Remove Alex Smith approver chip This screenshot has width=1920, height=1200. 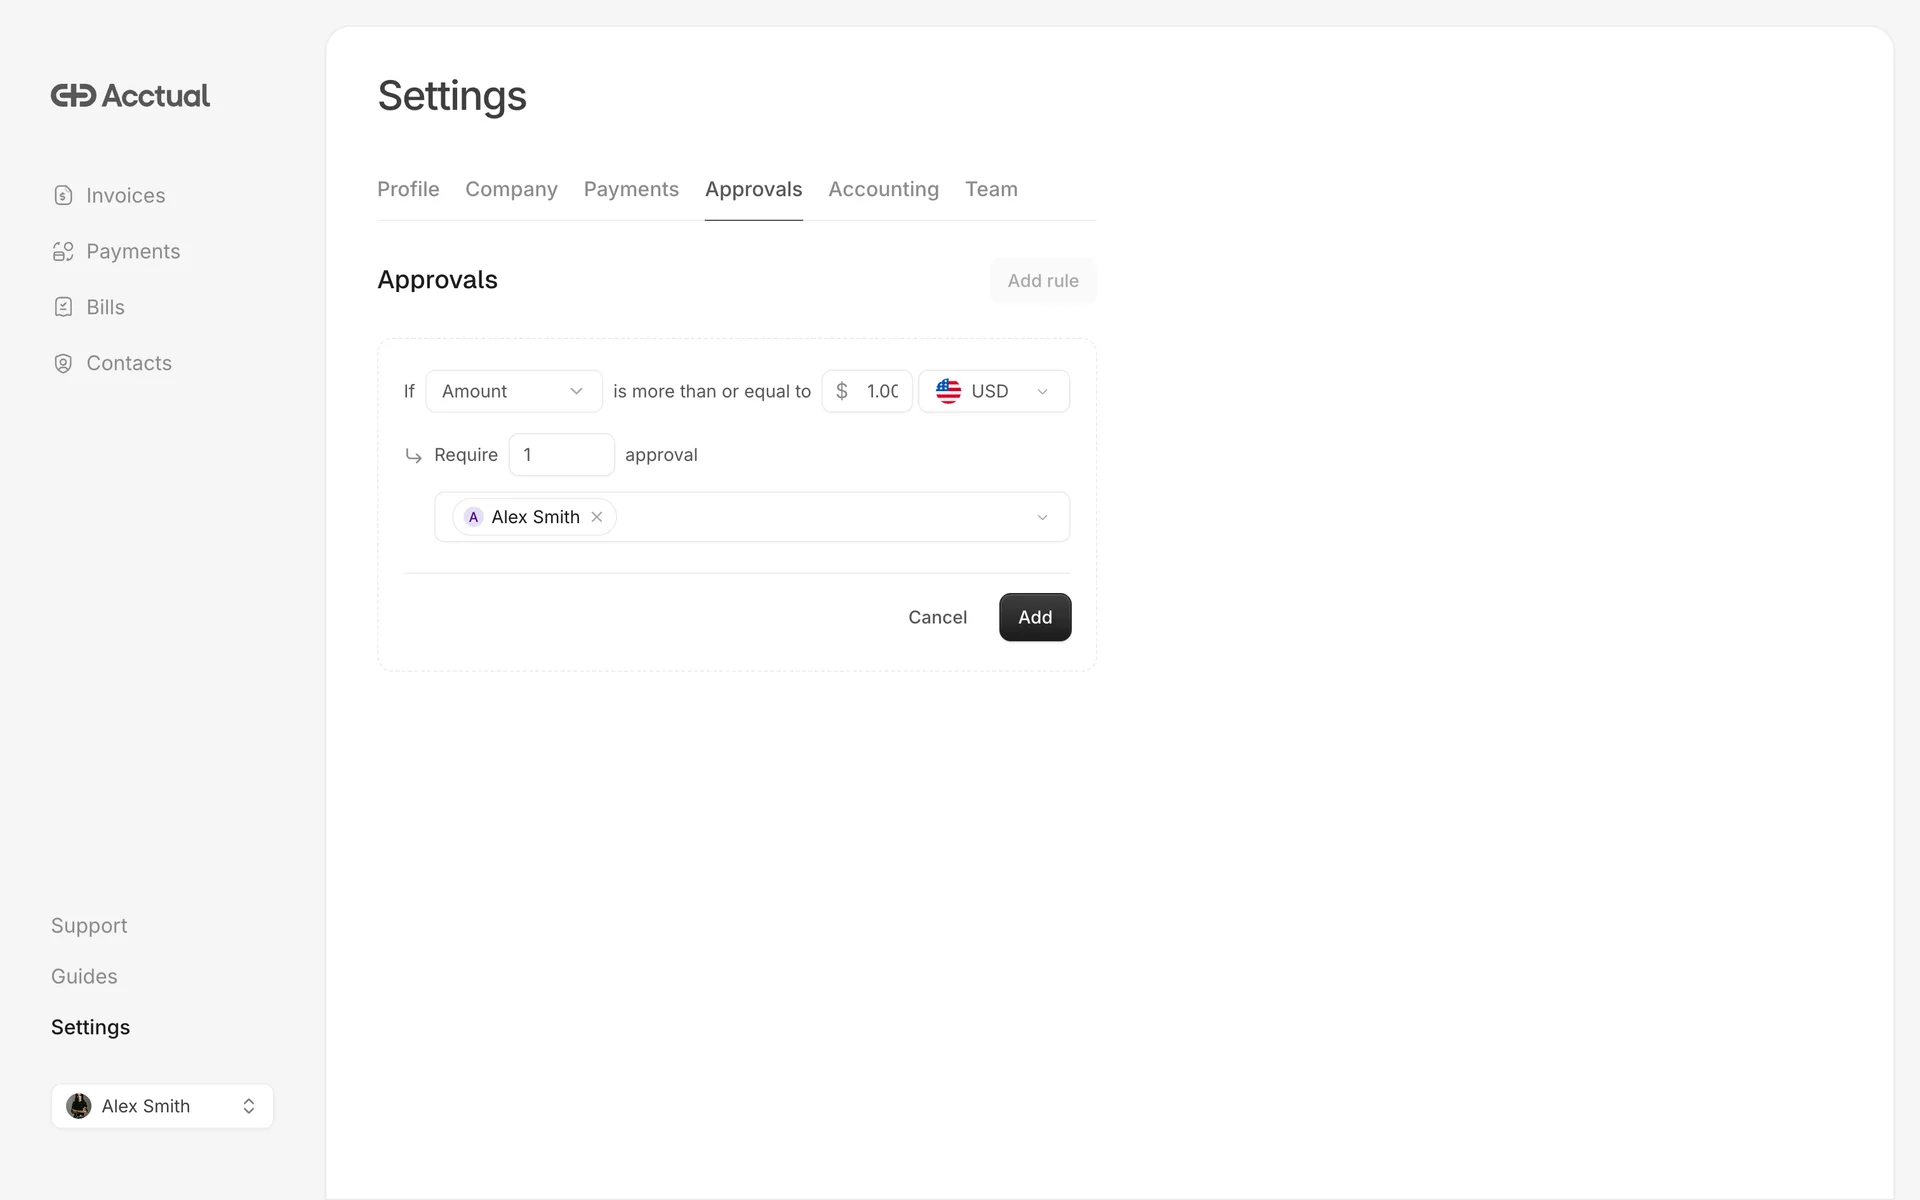(597, 517)
